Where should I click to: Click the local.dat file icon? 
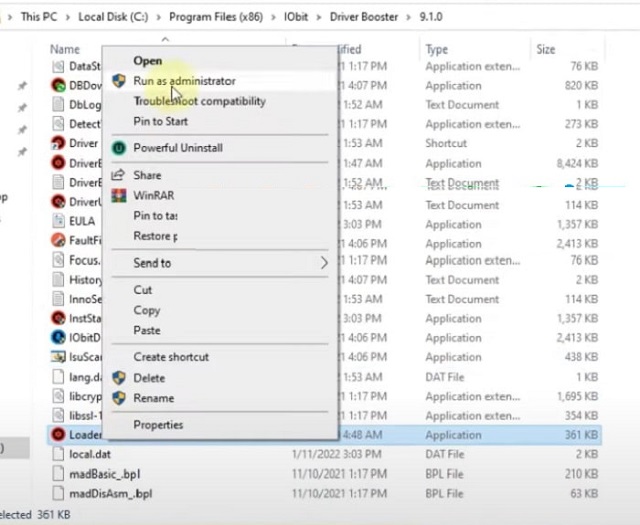58,455
